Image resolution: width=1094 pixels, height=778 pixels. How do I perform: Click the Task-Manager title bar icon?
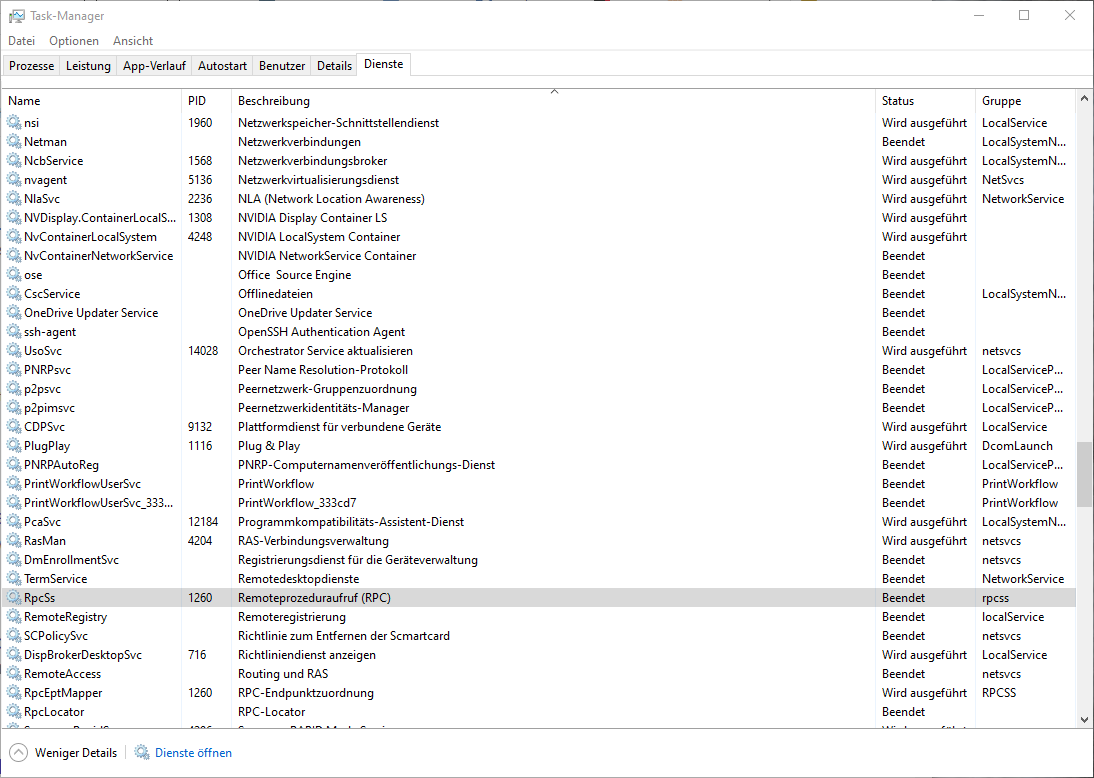pos(16,15)
